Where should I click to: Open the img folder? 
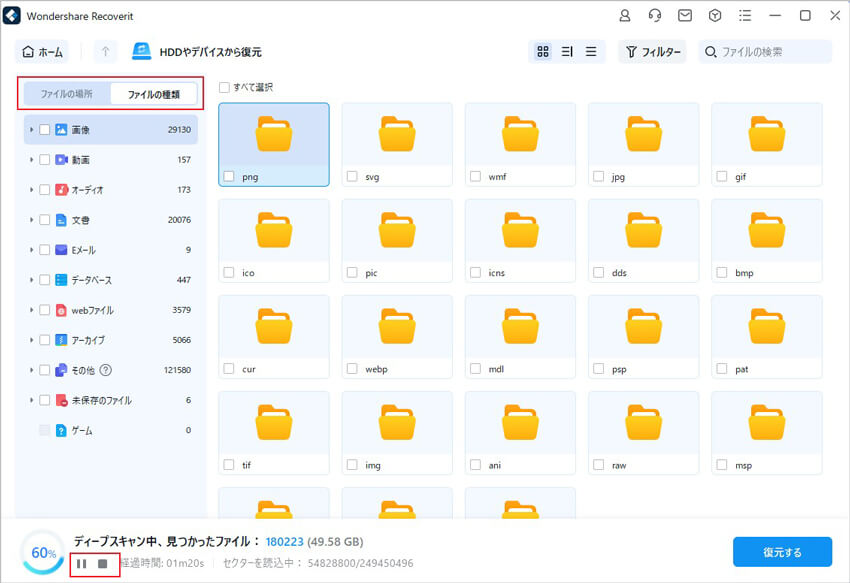(397, 433)
